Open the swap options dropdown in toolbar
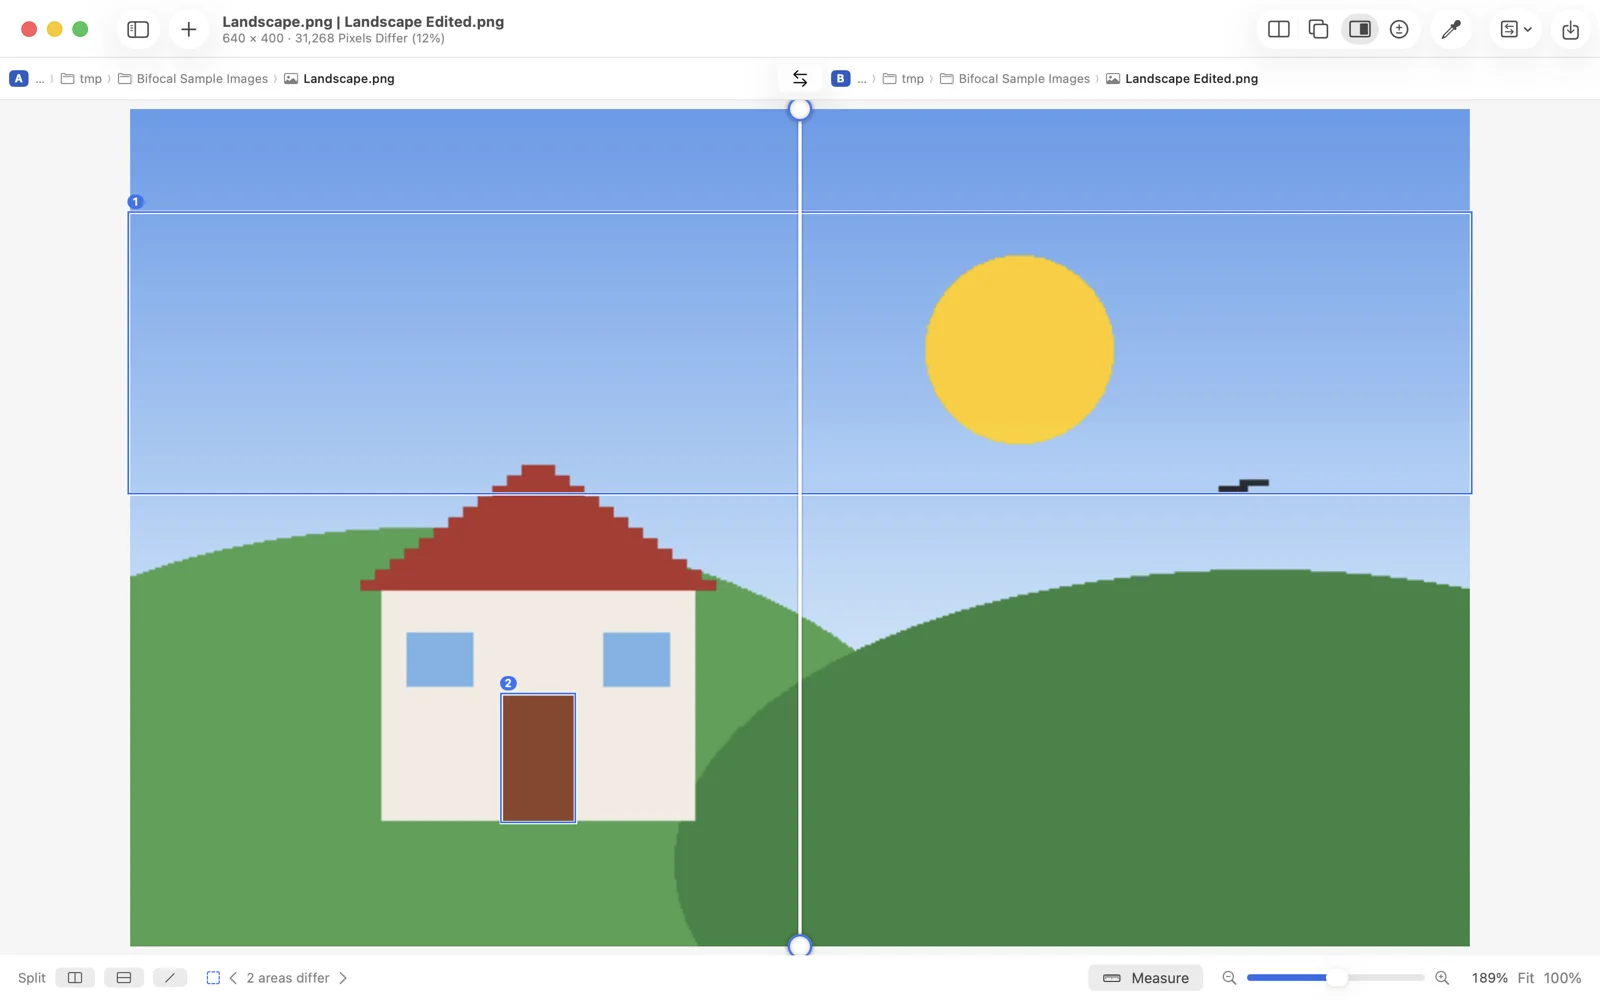 [x=1516, y=29]
